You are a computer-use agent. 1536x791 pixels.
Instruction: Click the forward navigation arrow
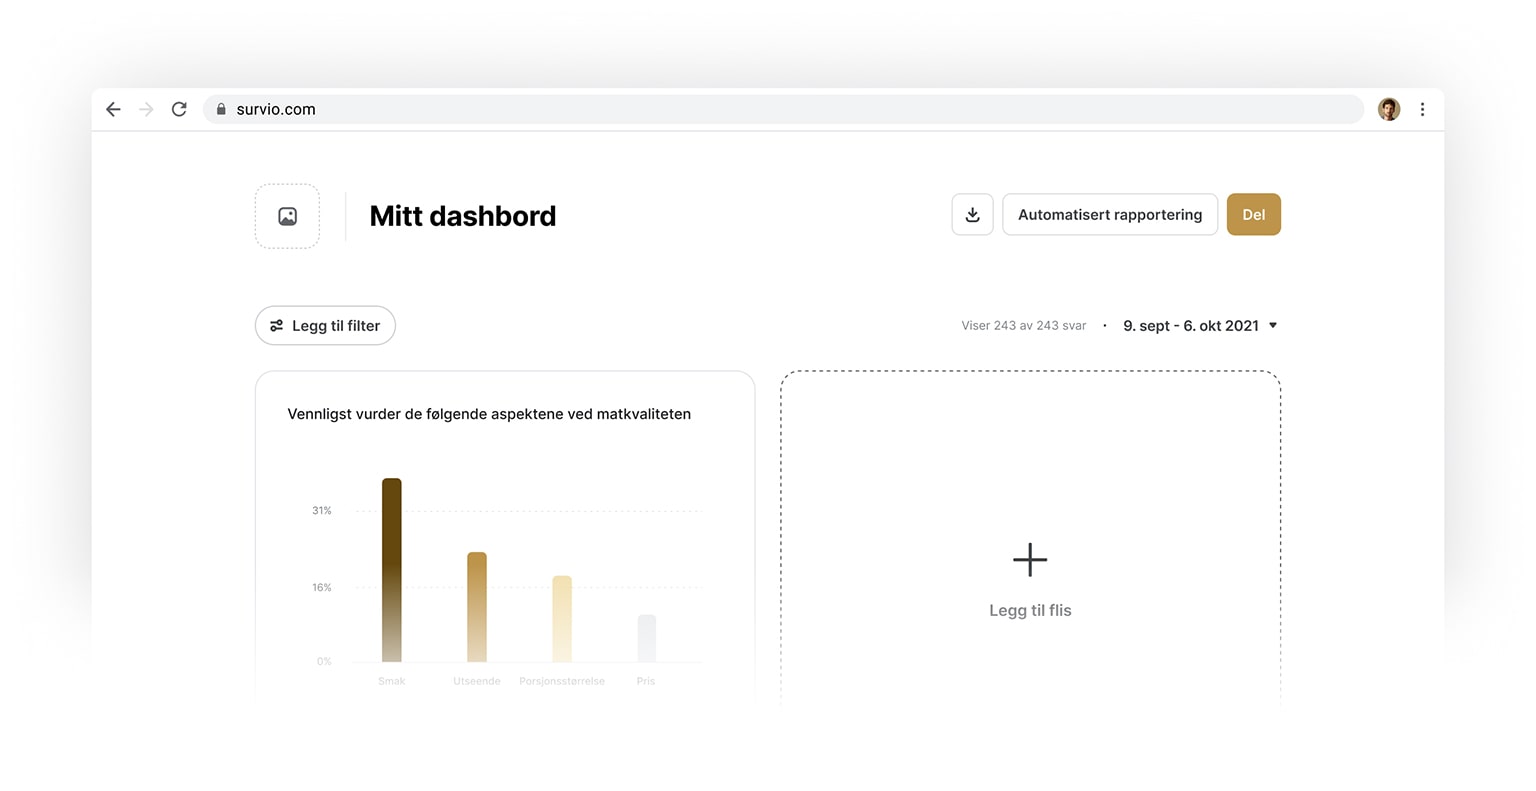click(146, 109)
